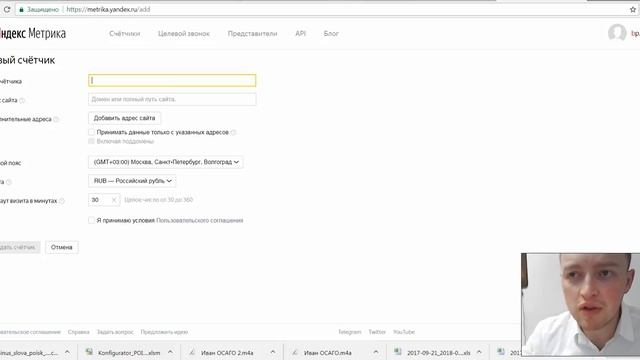This screenshot has height=360, width=640.
Task: Open the Справка footer link
Action: coord(78,332)
